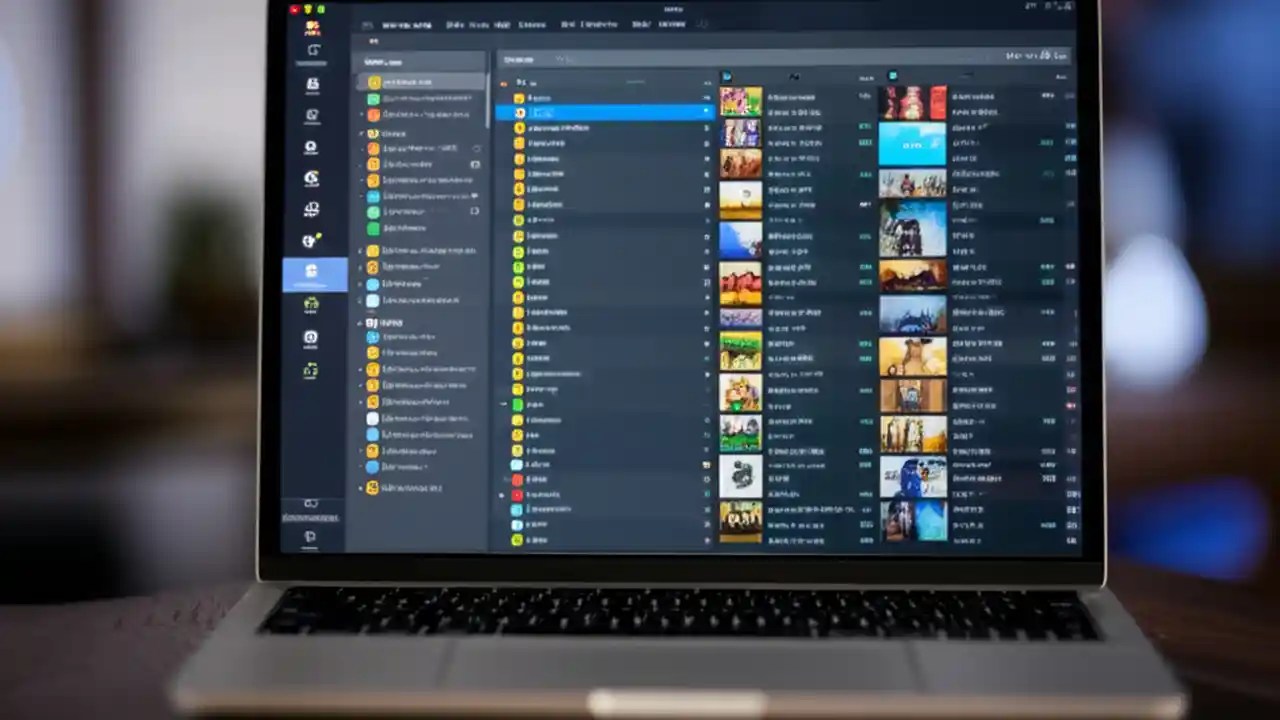Click the link text at the sidebar bottom
1280x720 pixels.
coord(311,518)
